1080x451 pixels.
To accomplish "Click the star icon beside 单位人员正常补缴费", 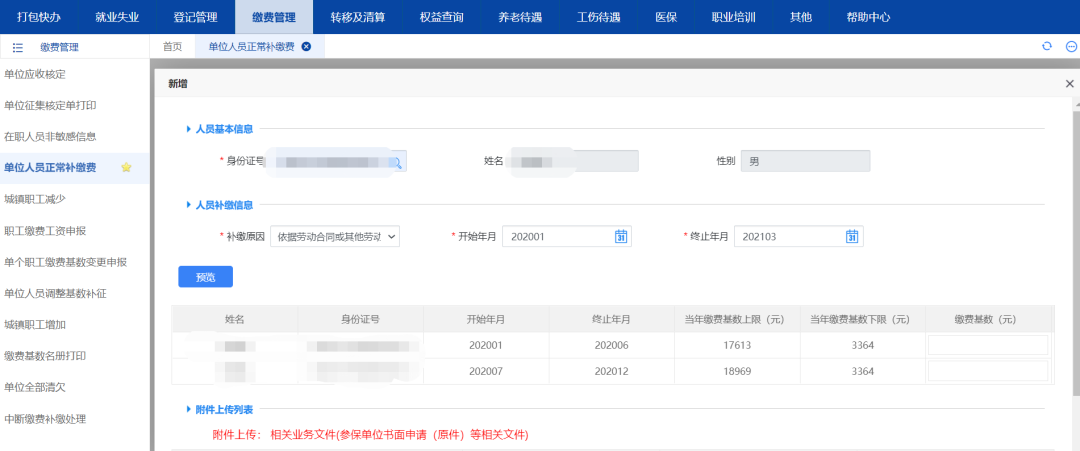I will coord(126,168).
